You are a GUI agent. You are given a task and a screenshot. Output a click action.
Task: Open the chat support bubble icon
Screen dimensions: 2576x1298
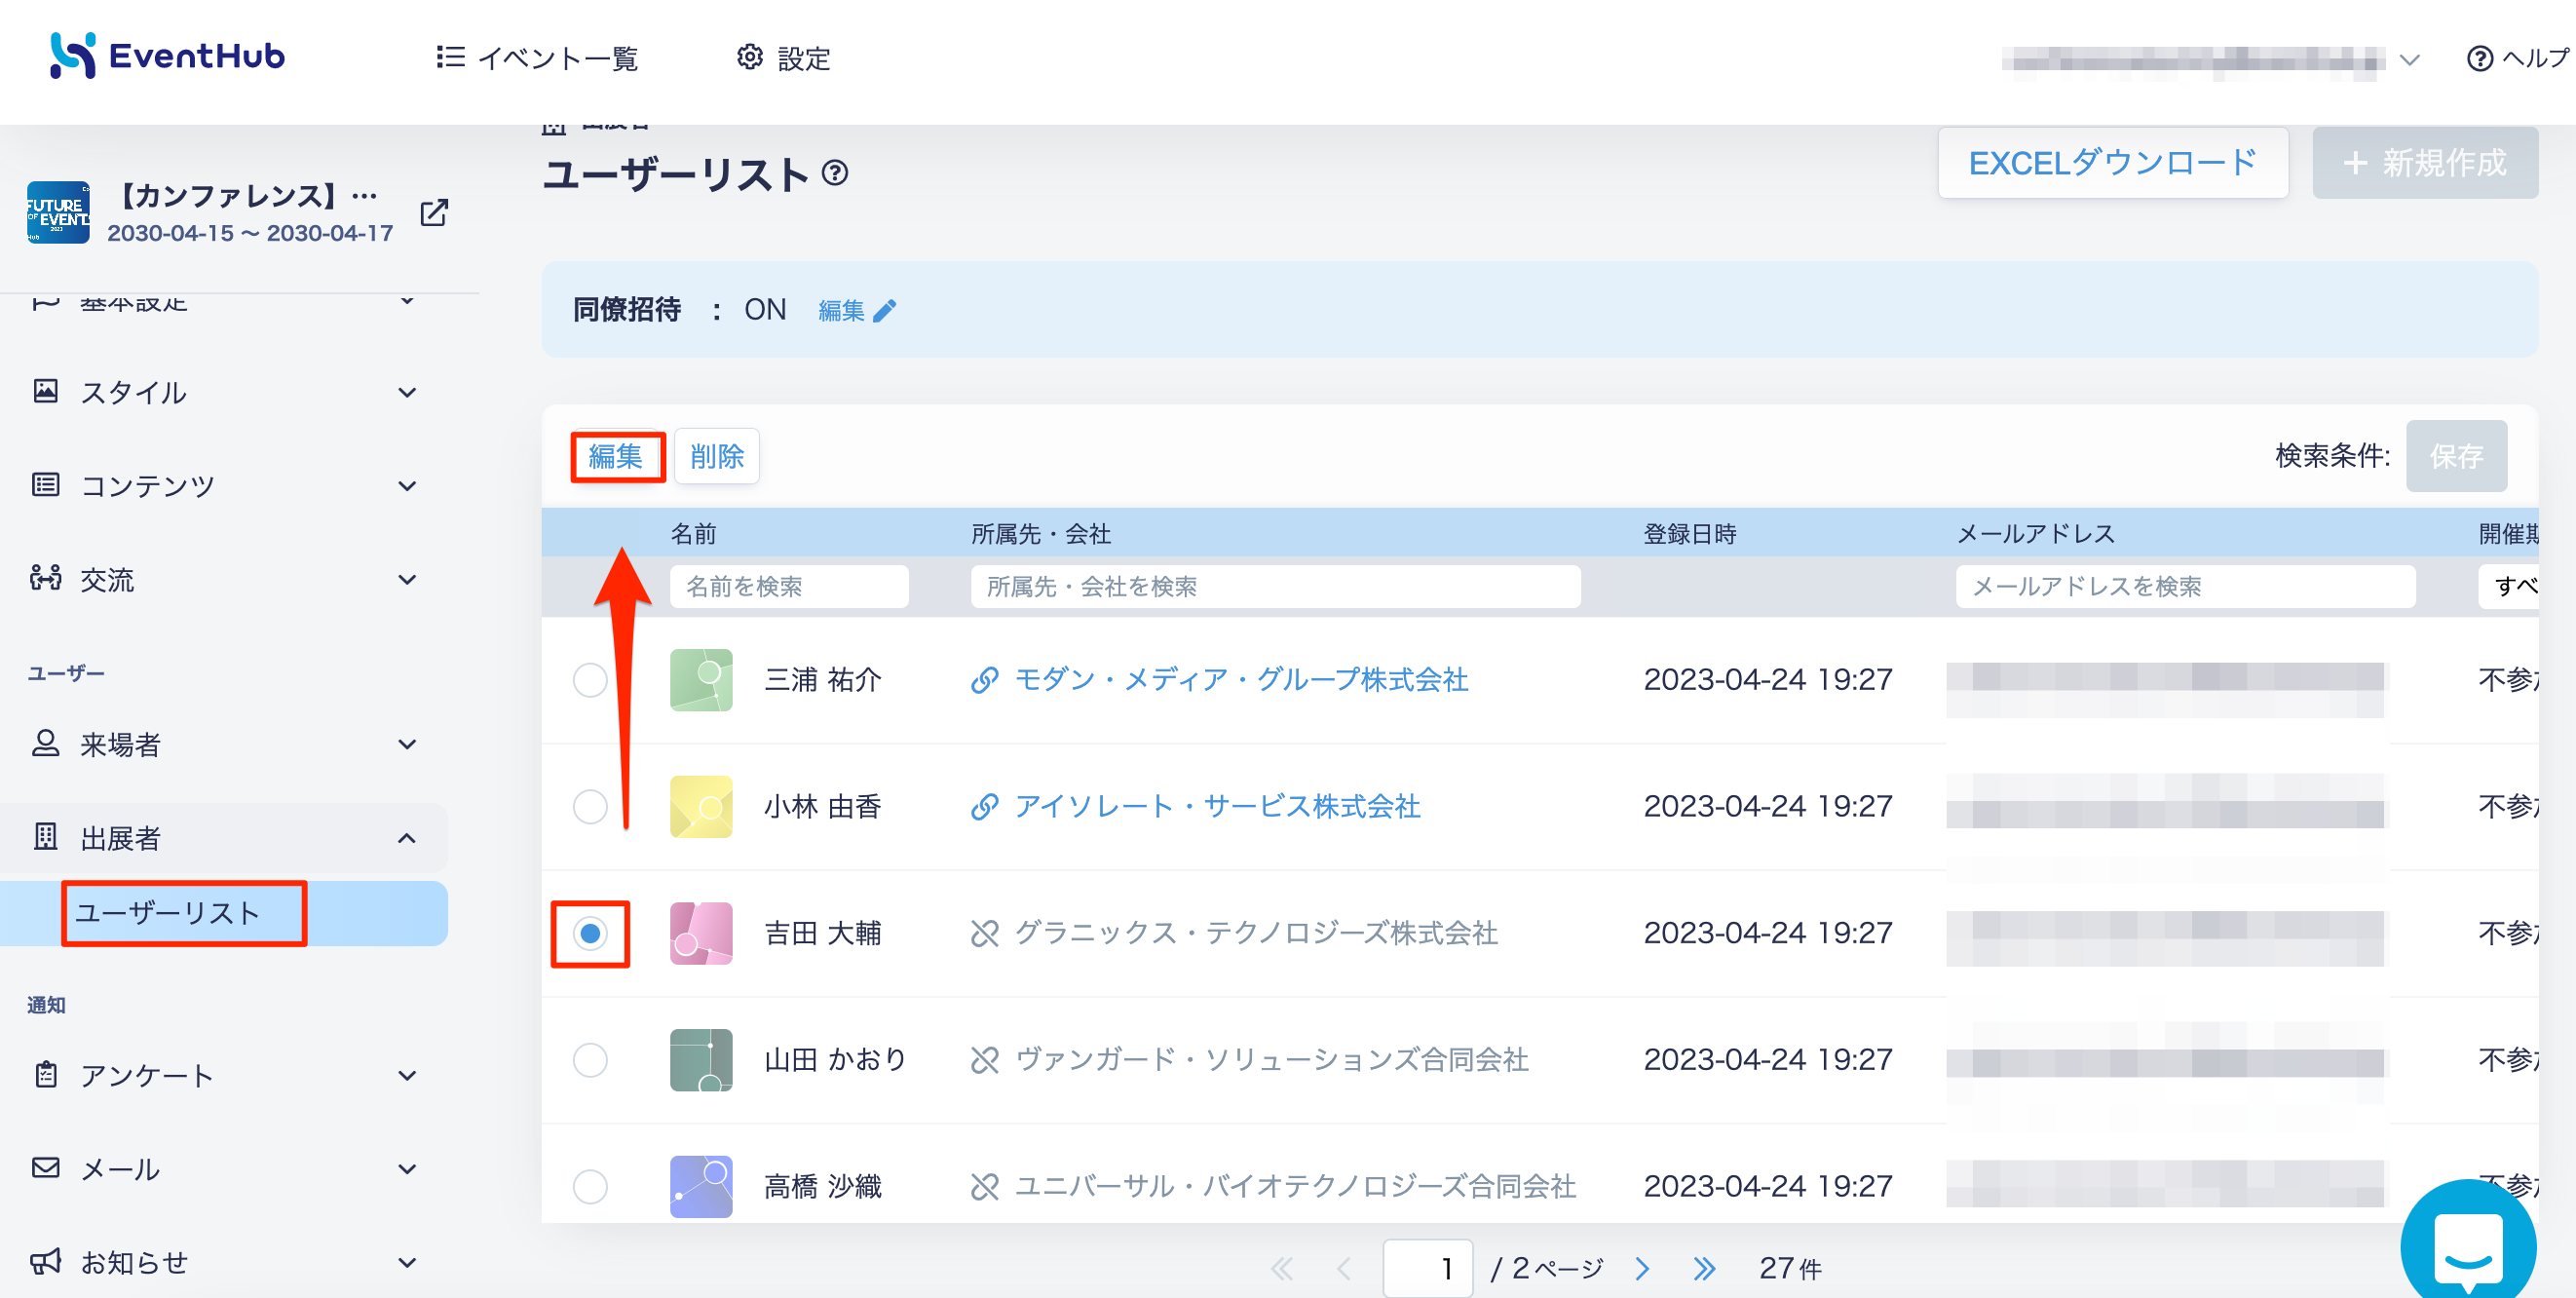point(2468,1245)
